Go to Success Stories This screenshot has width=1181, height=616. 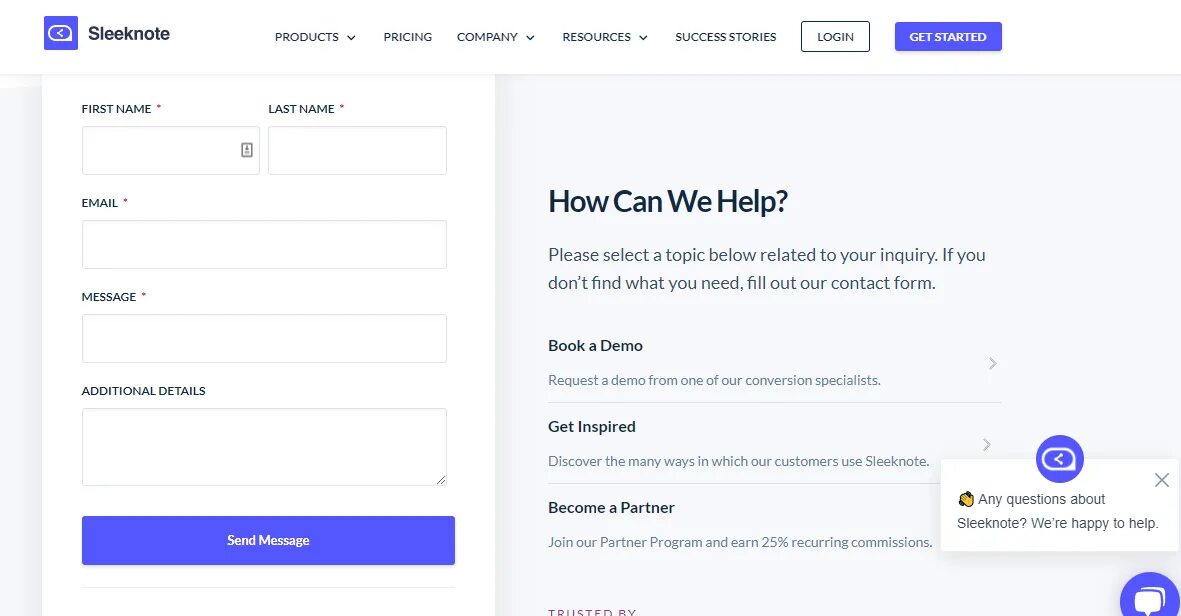click(x=725, y=37)
